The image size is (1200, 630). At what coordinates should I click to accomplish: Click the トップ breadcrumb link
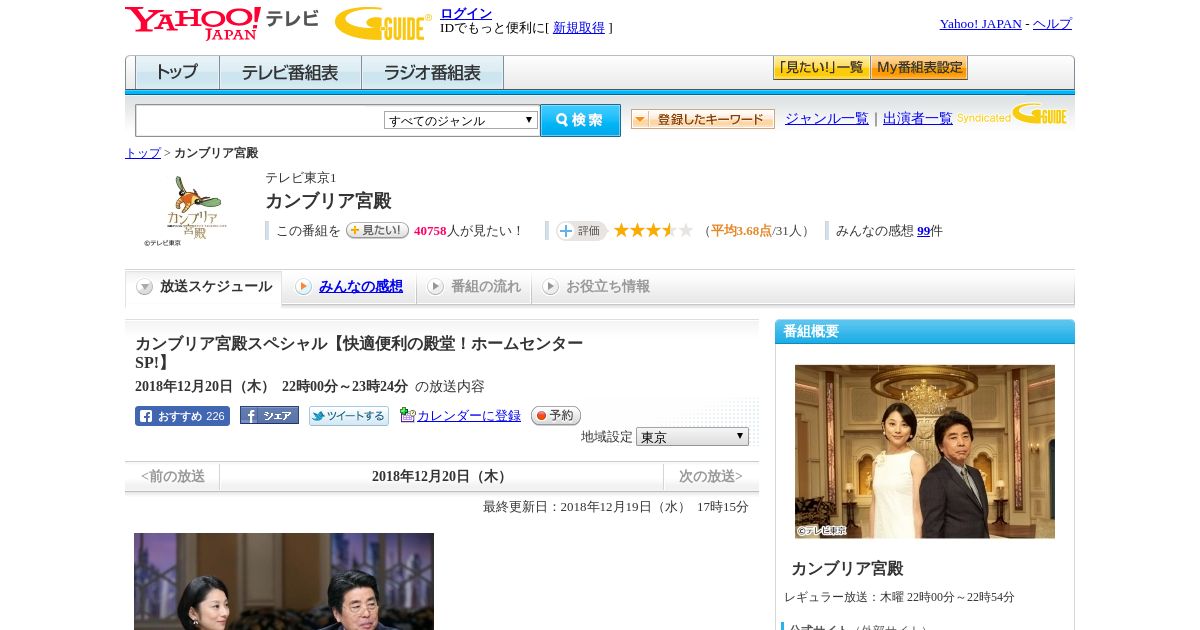click(x=143, y=153)
